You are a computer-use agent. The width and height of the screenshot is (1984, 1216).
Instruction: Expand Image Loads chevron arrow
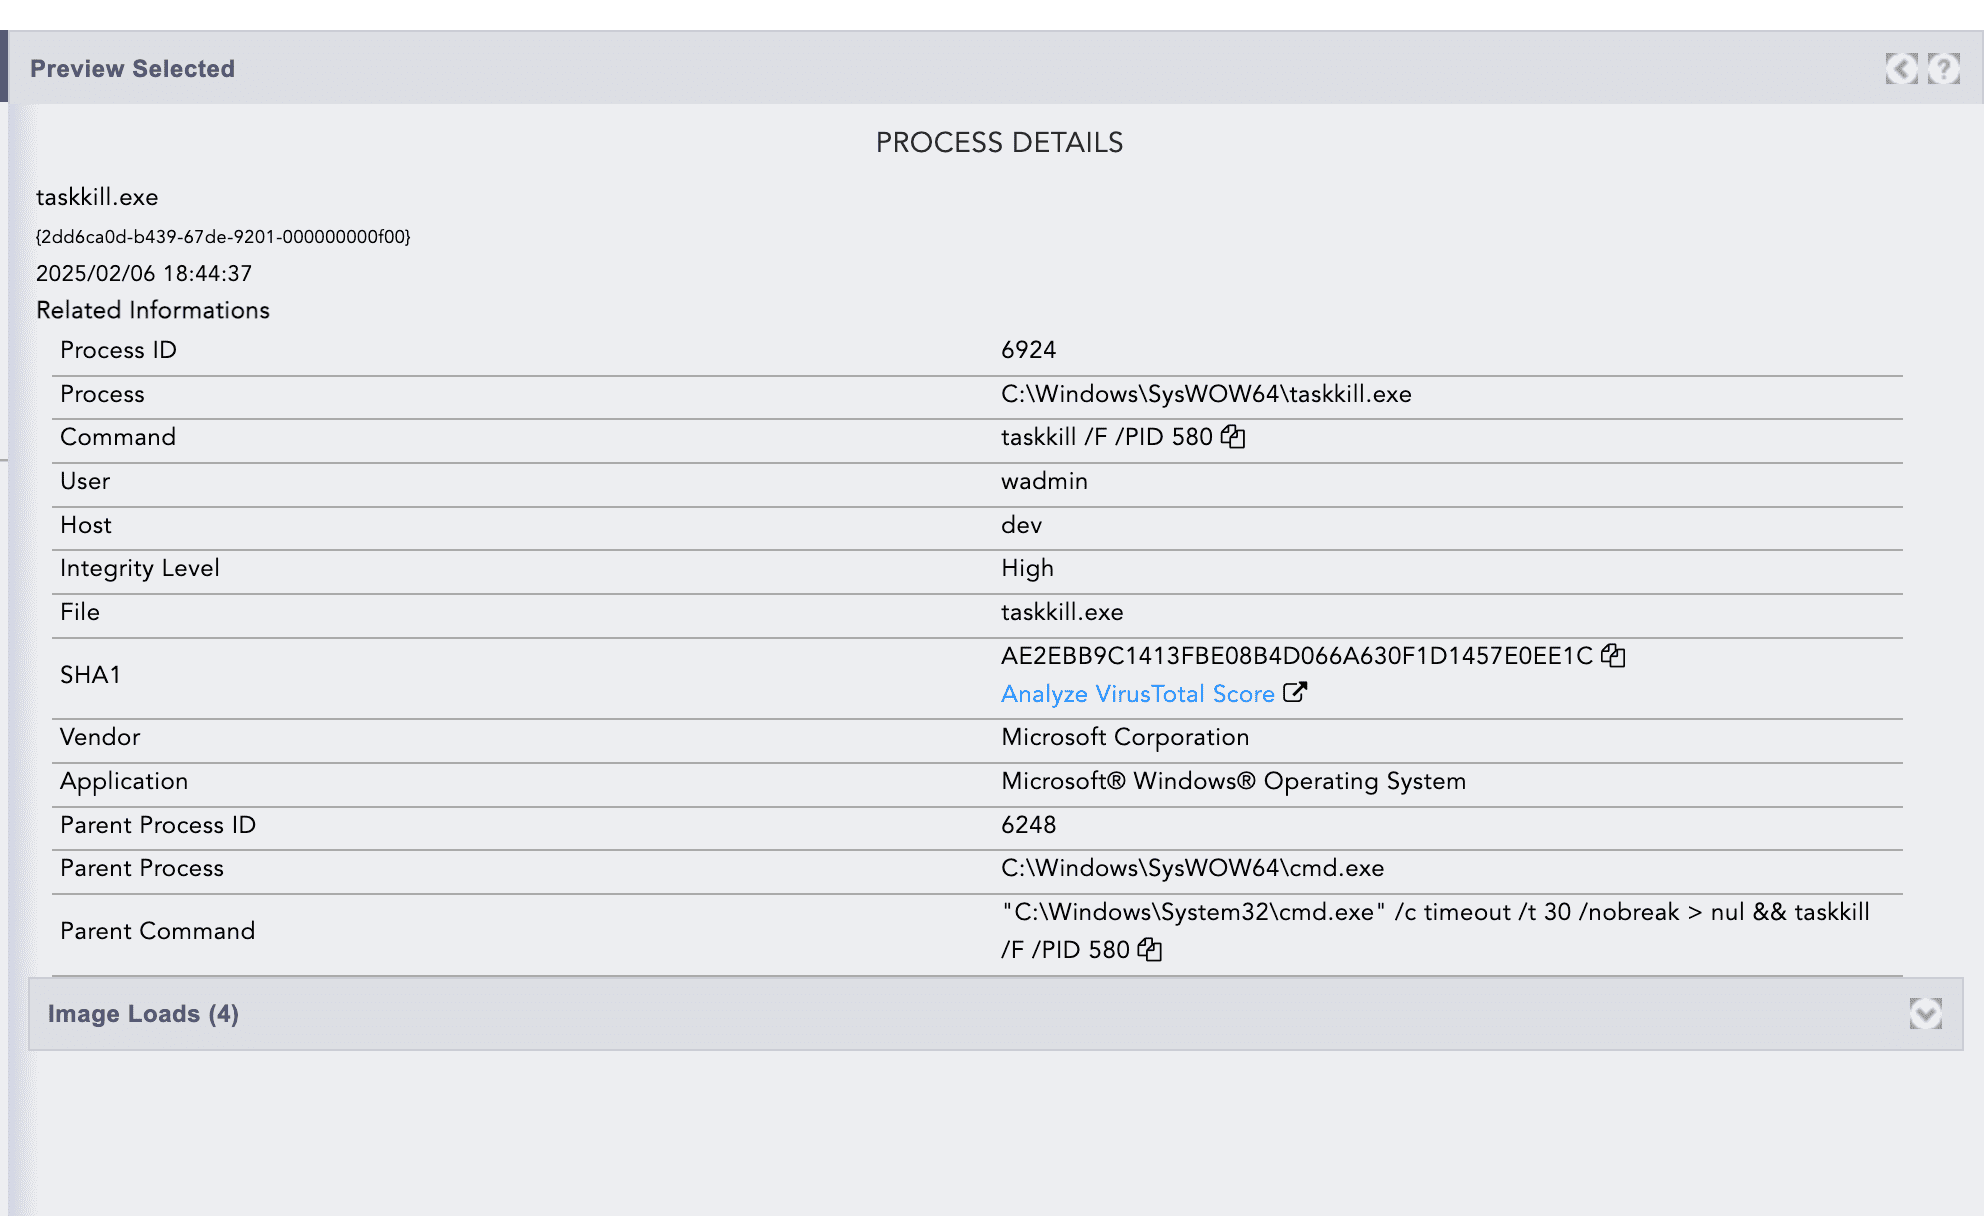(1925, 1014)
